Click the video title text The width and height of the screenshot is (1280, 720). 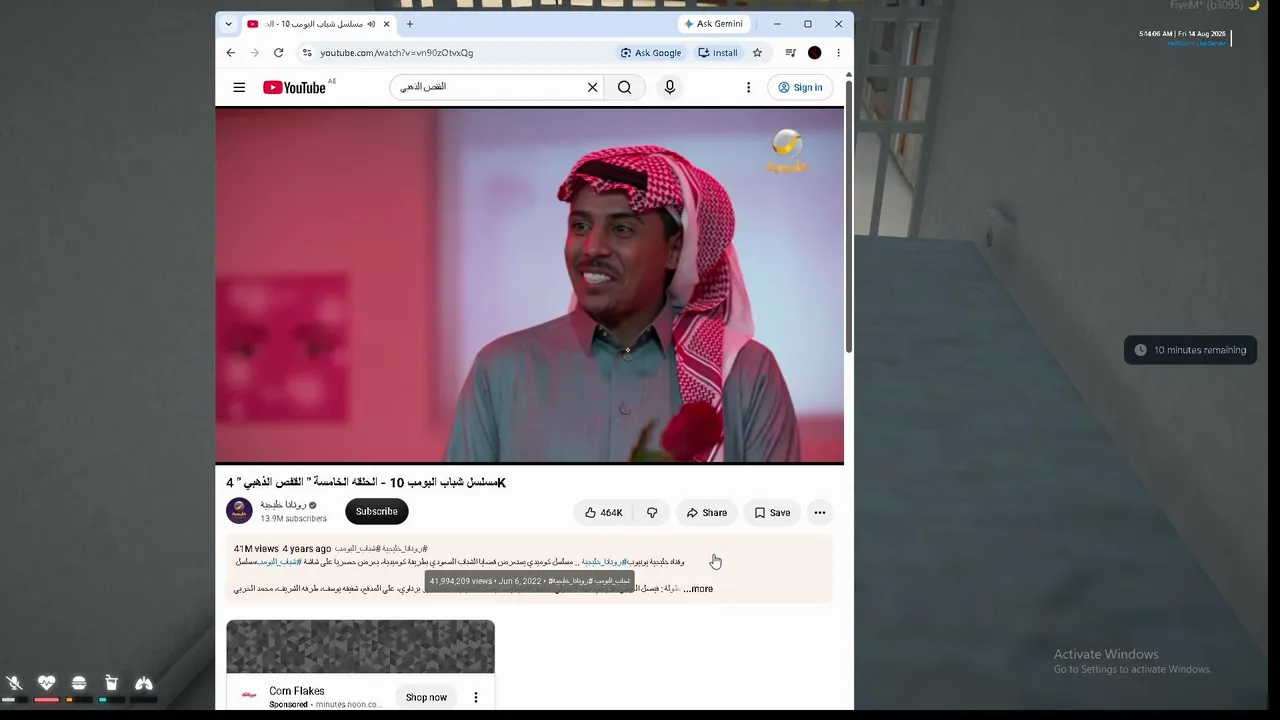coord(366,483)
